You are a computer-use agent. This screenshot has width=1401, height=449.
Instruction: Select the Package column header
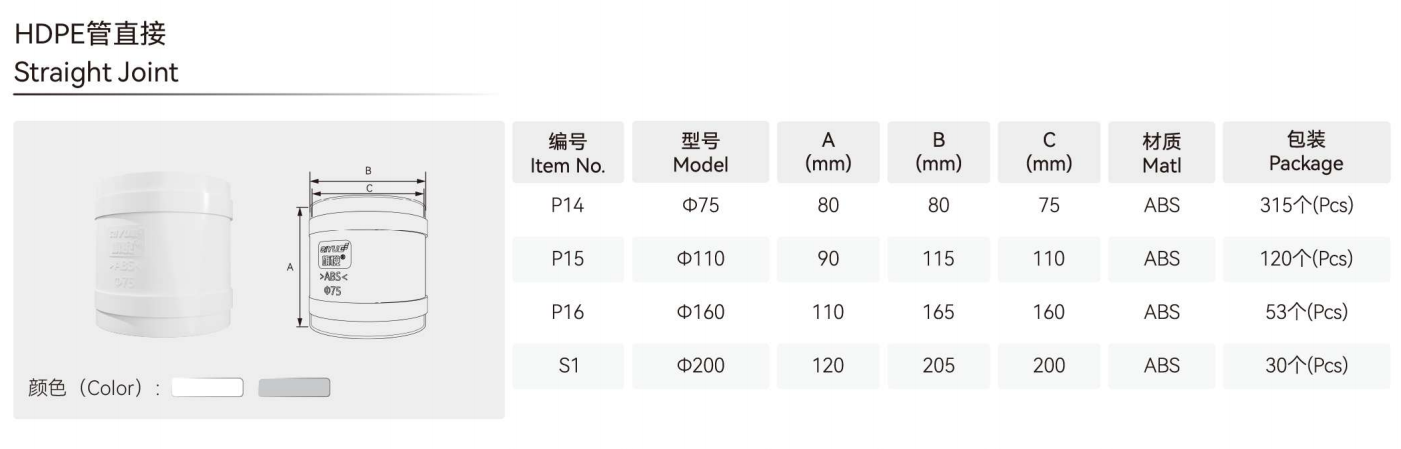(1306, 153)
